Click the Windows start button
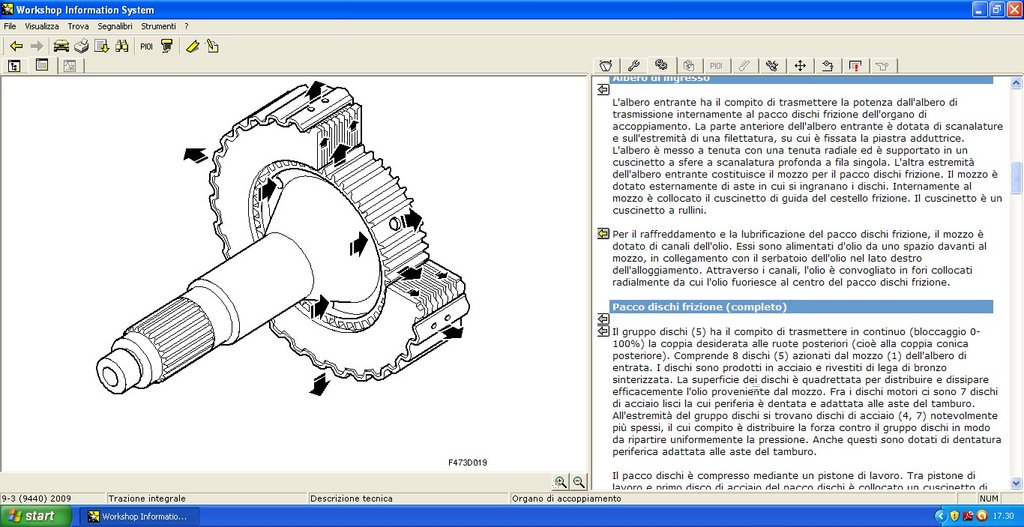The height and width of the screenshot is (527, 1024). coord(37,516)
